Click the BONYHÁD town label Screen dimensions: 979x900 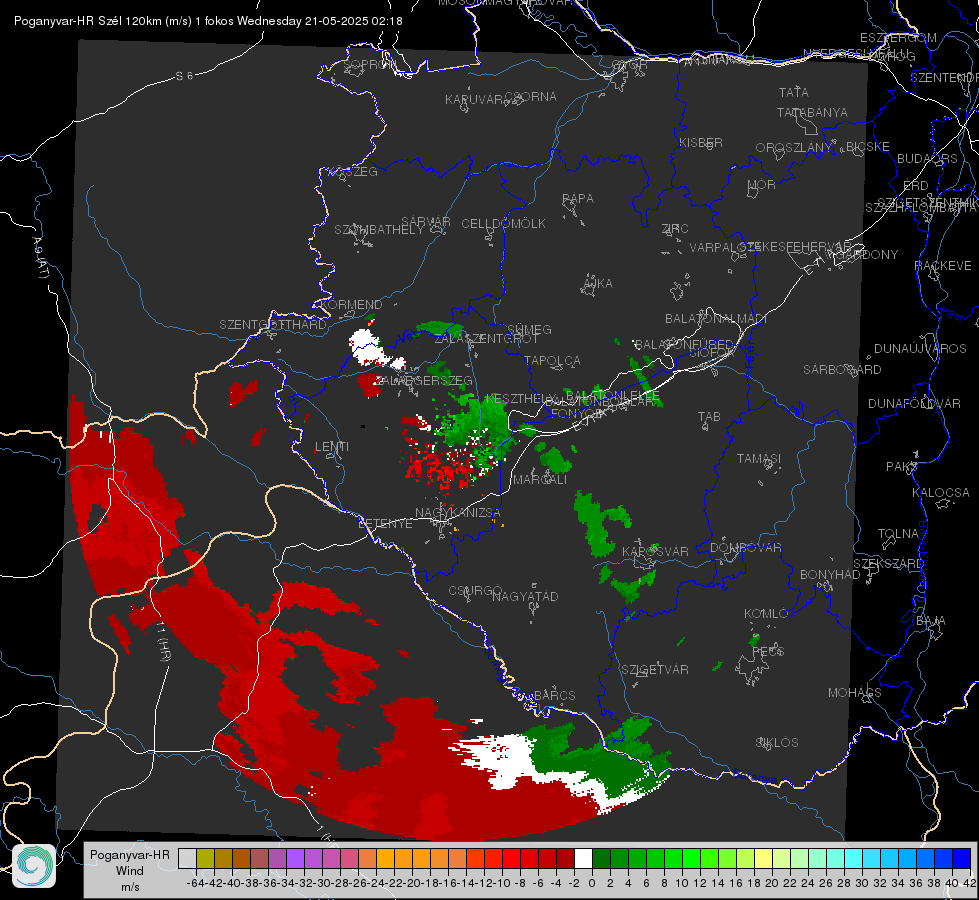point(830,575)
